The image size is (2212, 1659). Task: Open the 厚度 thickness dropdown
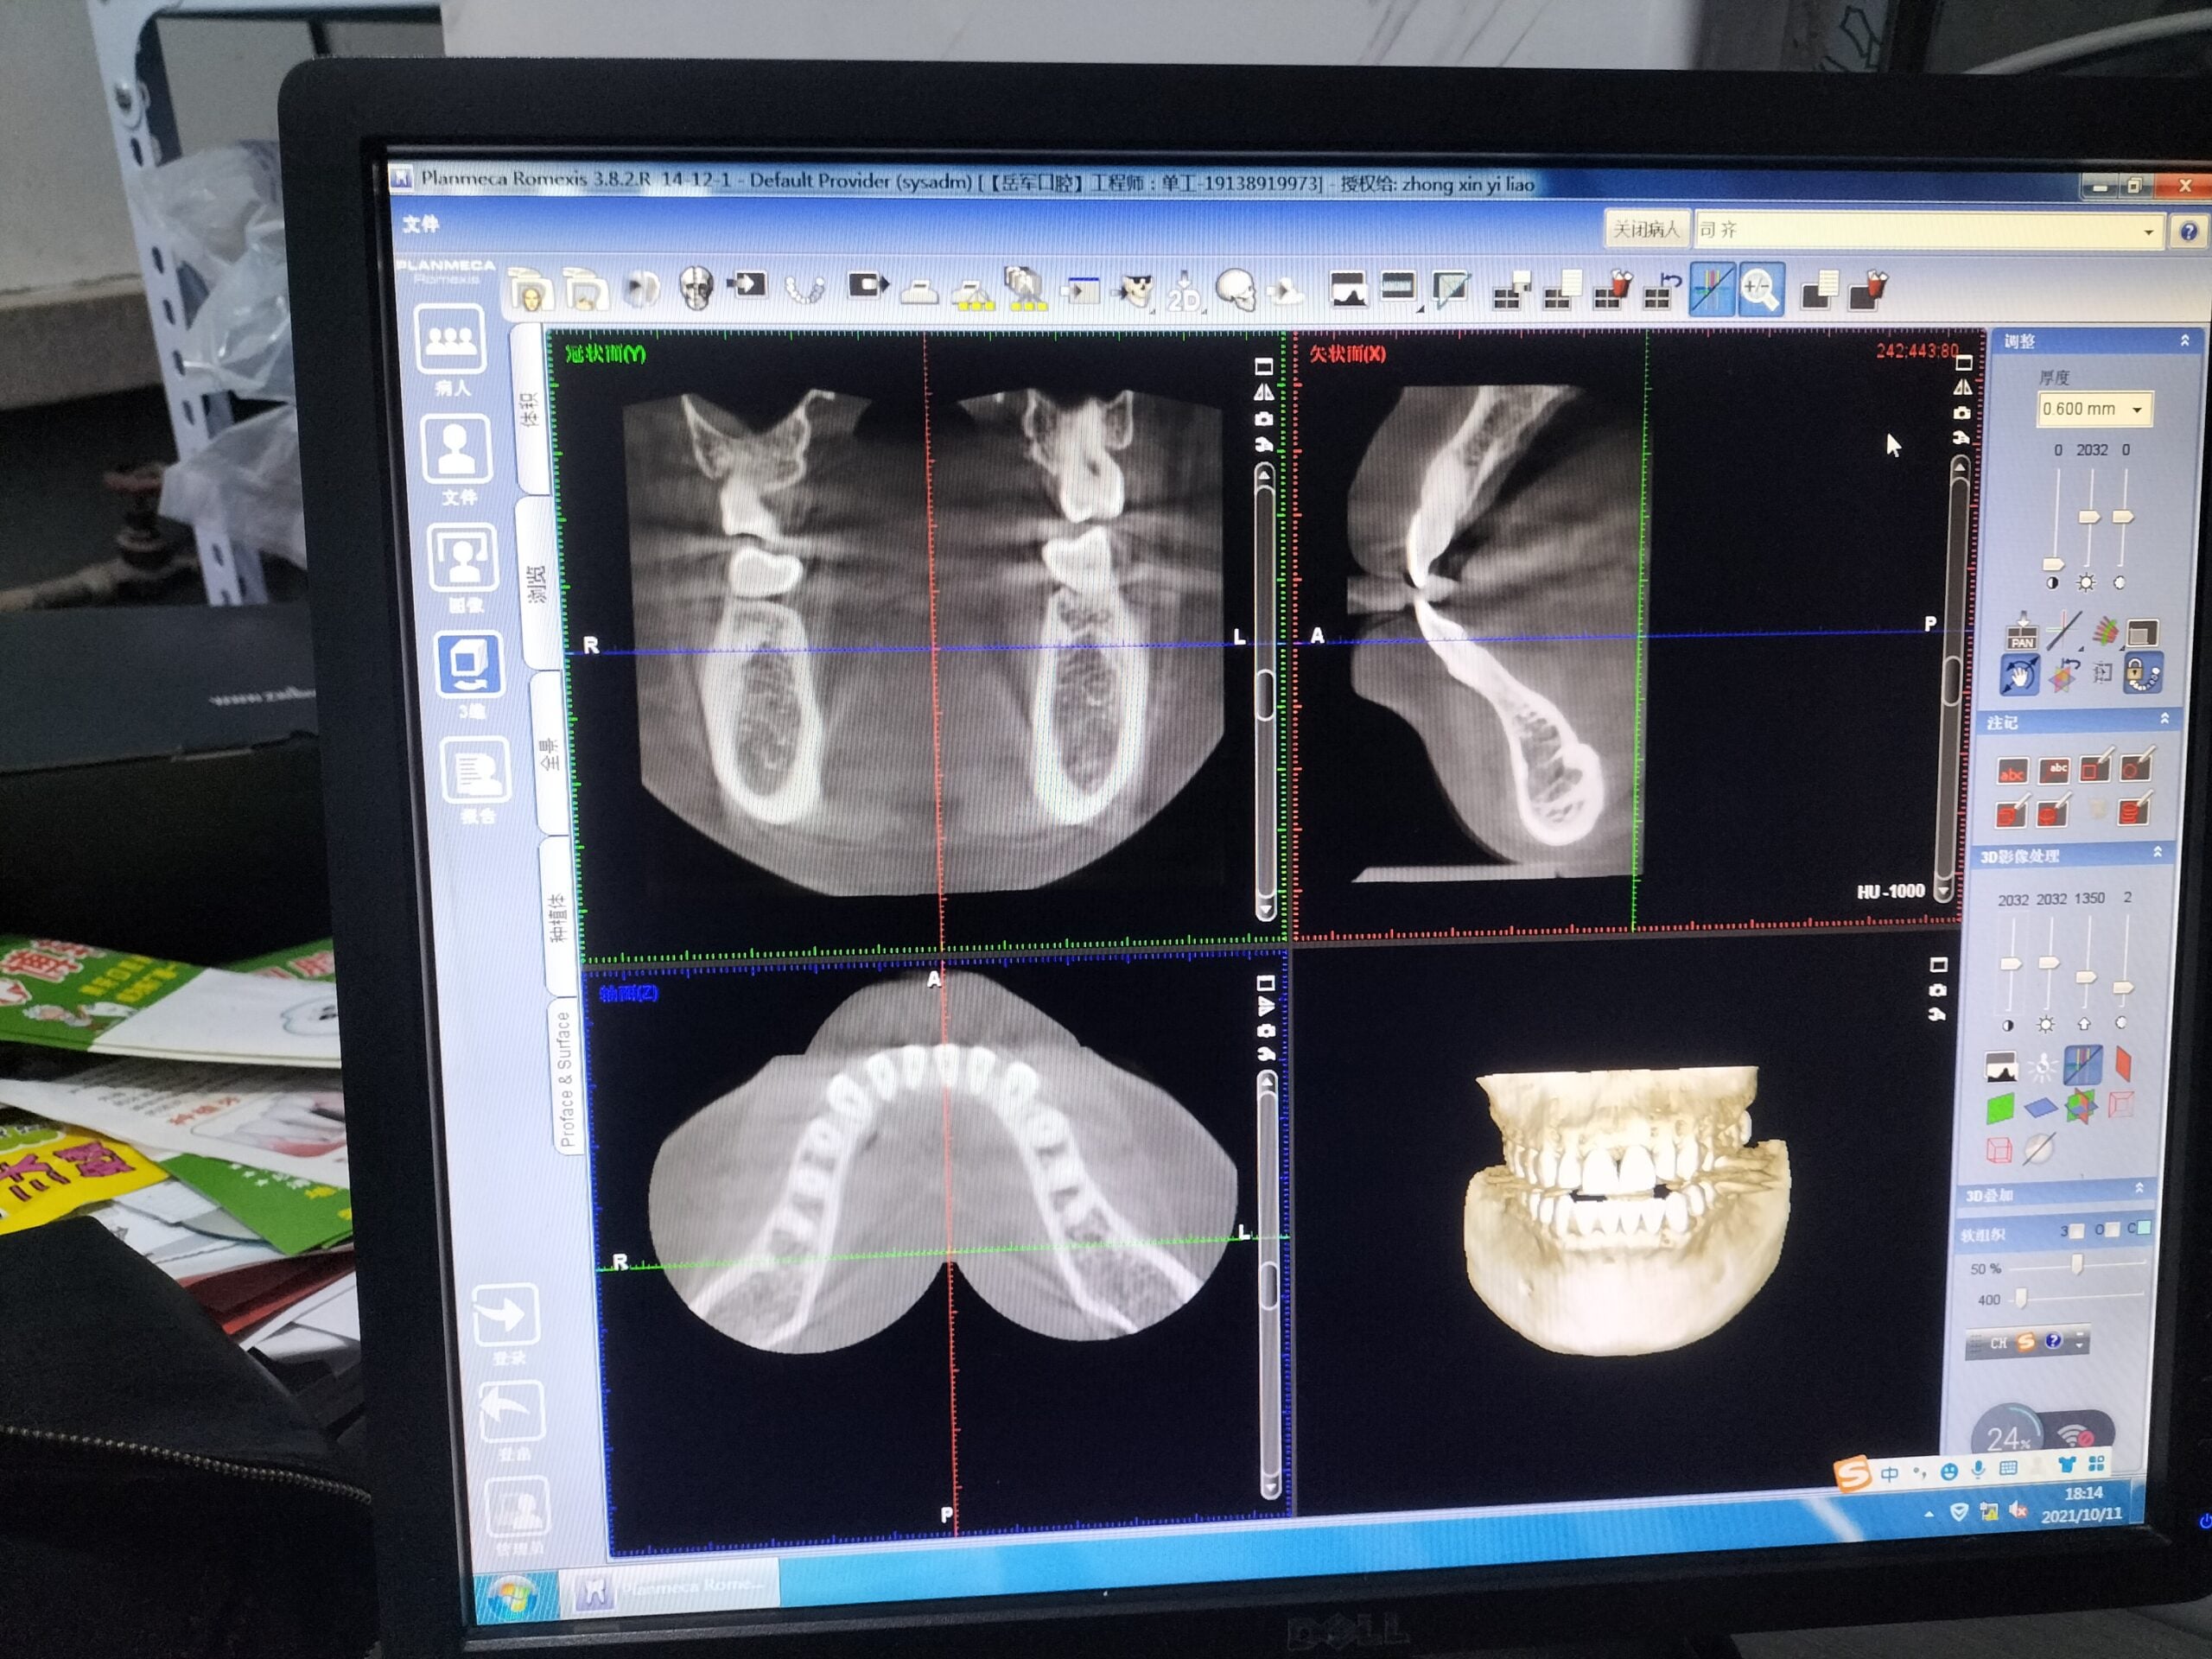tap(2096, 409)
